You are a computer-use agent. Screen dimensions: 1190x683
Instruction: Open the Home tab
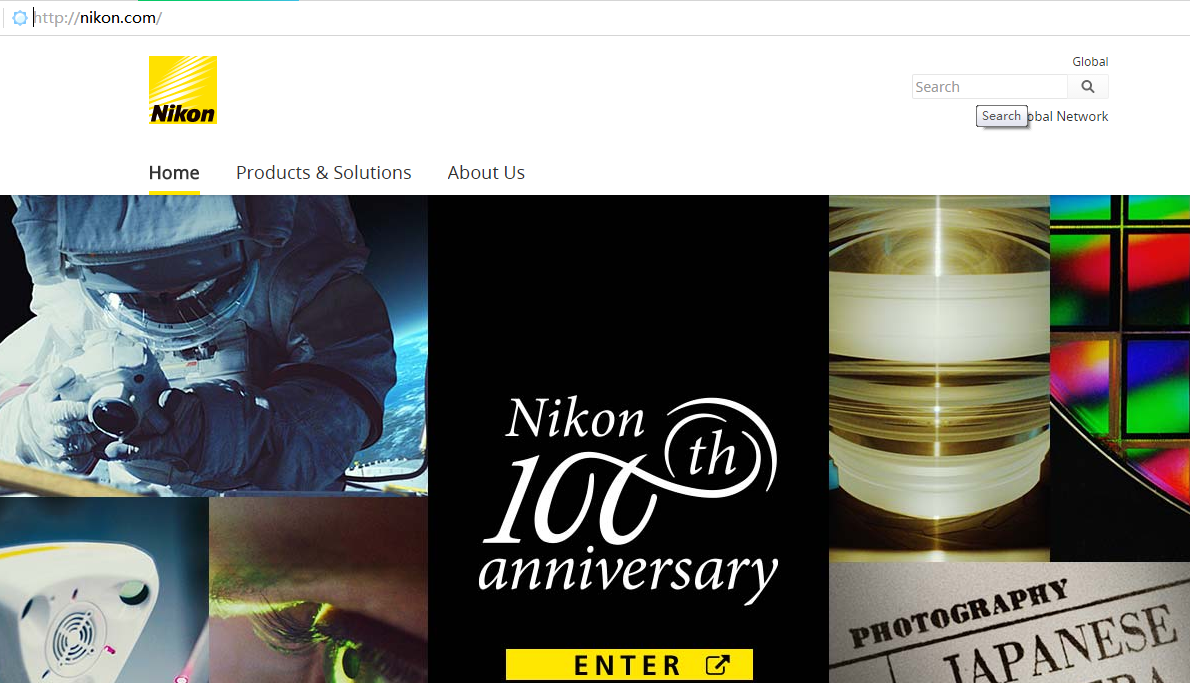pyautogui.click(x=174, y=172)
